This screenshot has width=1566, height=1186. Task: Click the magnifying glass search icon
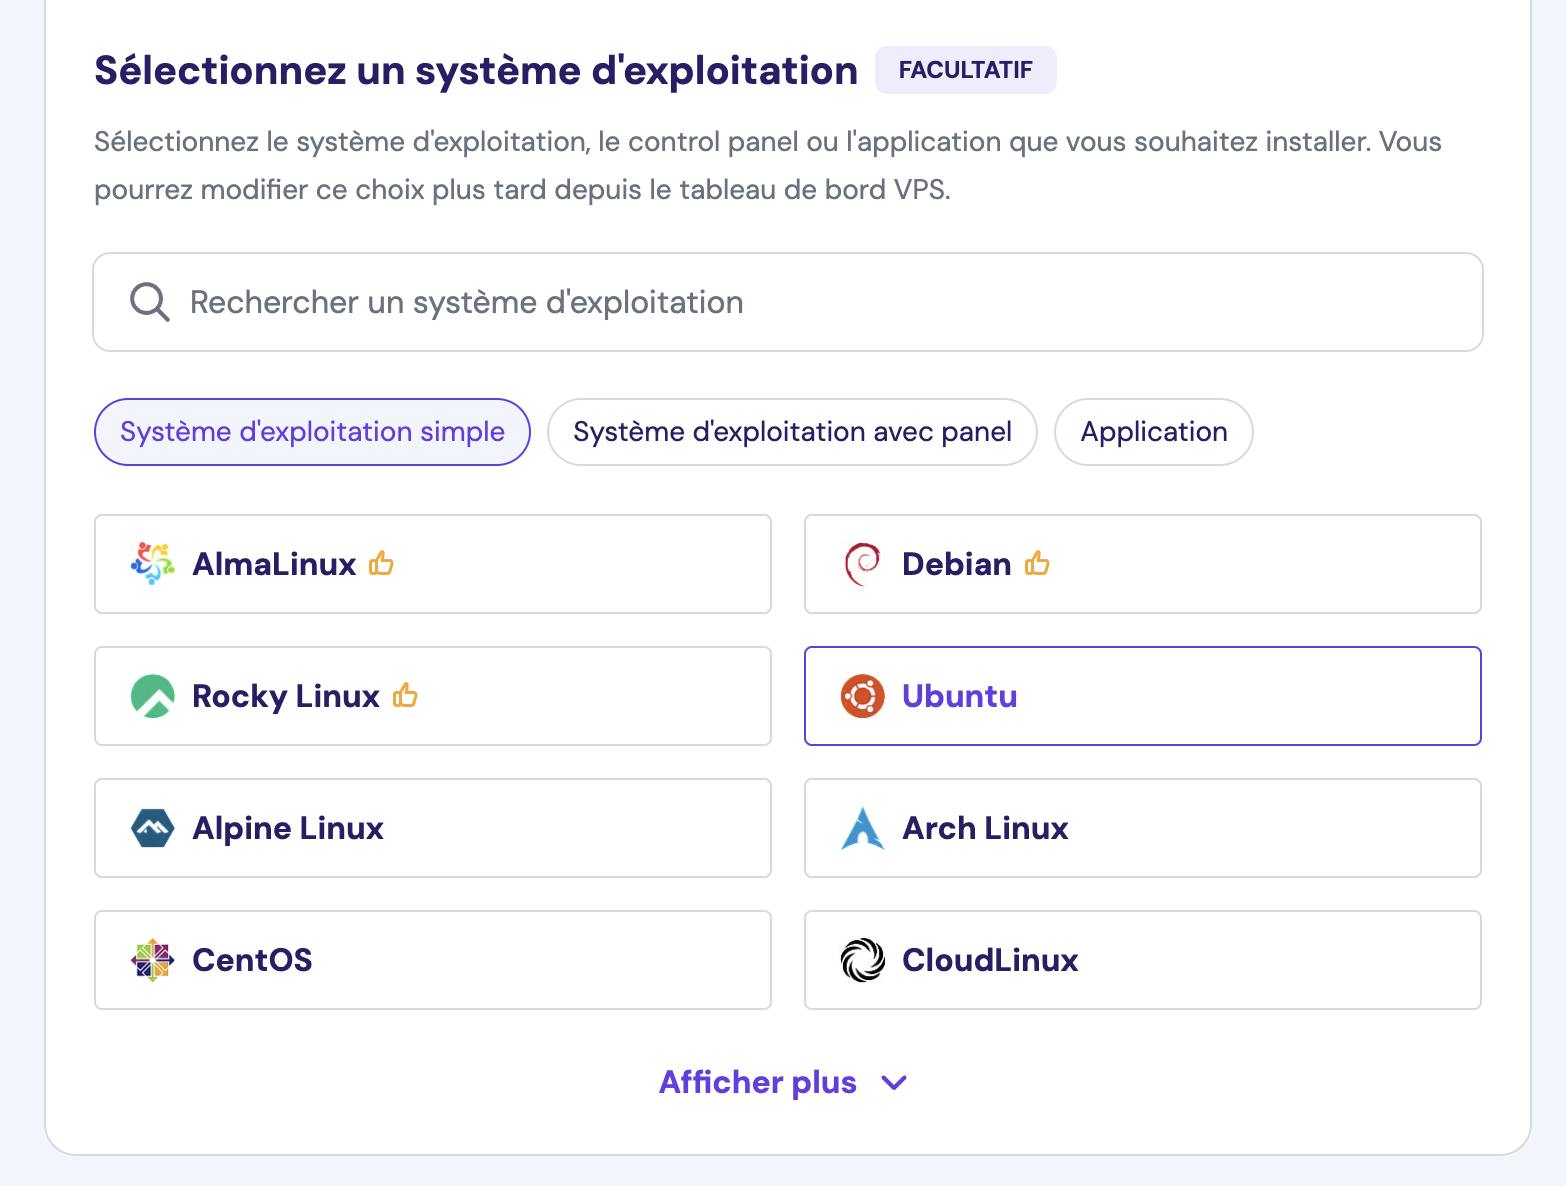click(x=150, y=302)
